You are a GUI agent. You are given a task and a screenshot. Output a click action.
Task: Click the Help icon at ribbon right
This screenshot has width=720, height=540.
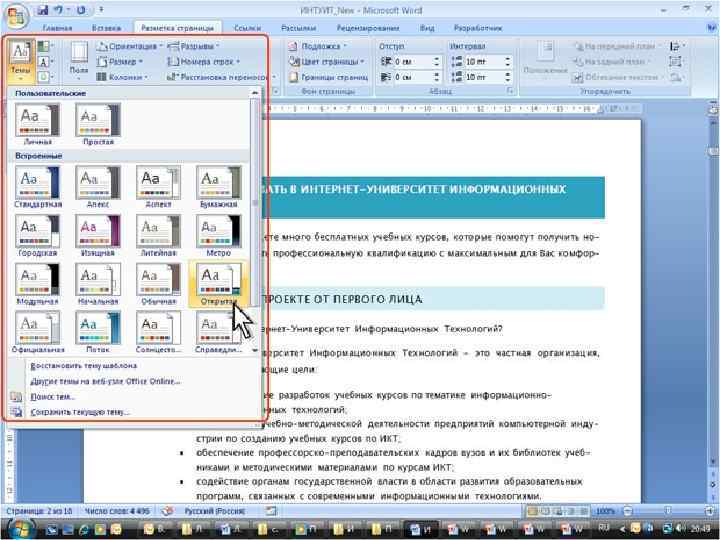710,28
